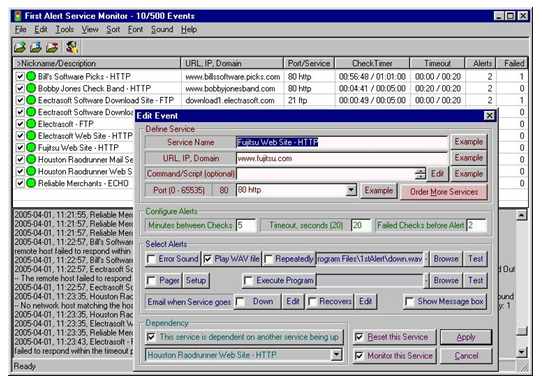This screenshot has width=542, height=381.
Task: Toggle the Play WAV file checkbox
Action: click(x=207, y=259)
